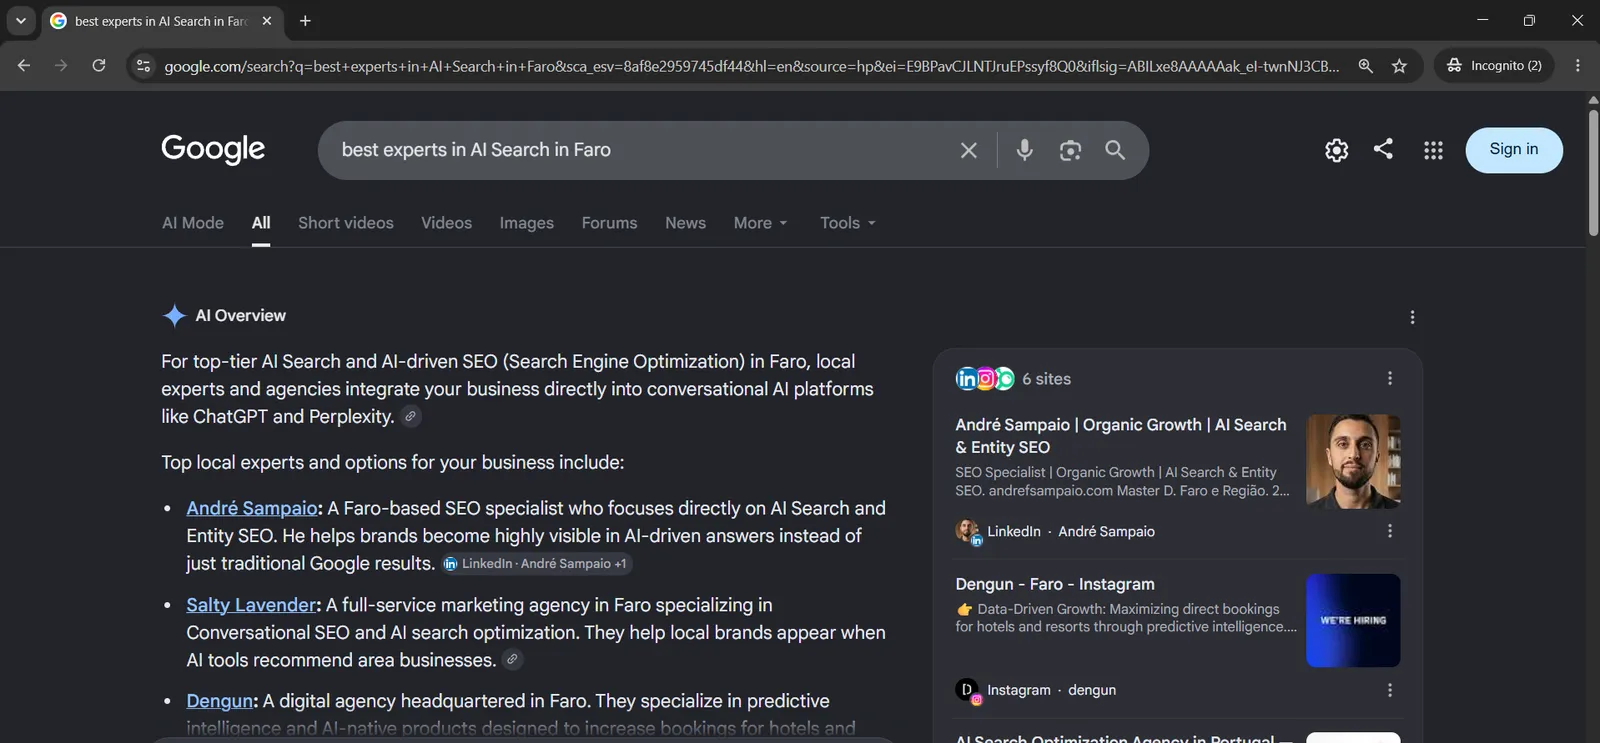The image size is (1600, 743).
Task: View site information icon in address bar
Action: click(143, 66)
